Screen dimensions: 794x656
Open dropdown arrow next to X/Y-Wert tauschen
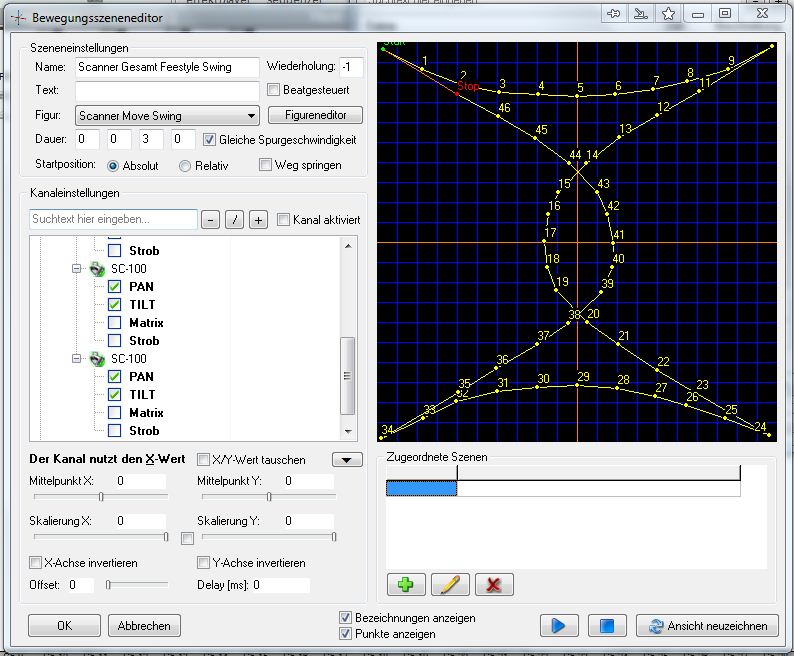point(347,460)
